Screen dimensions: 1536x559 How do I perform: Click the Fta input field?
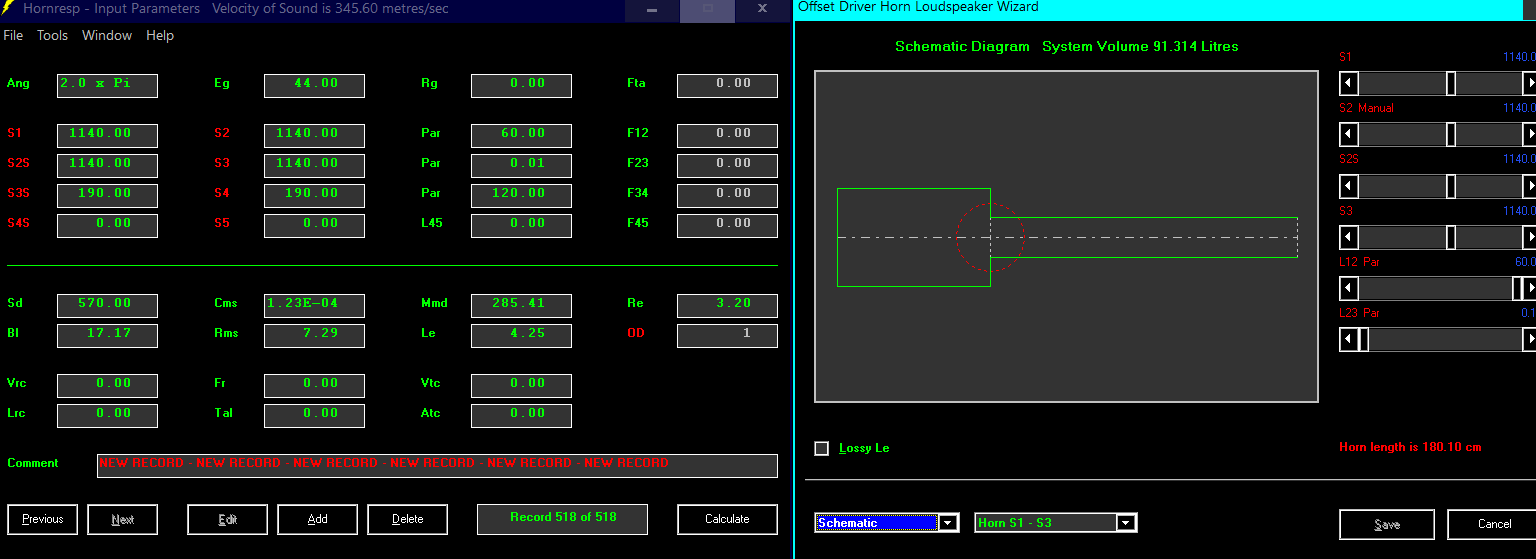(x=727, y=85)
